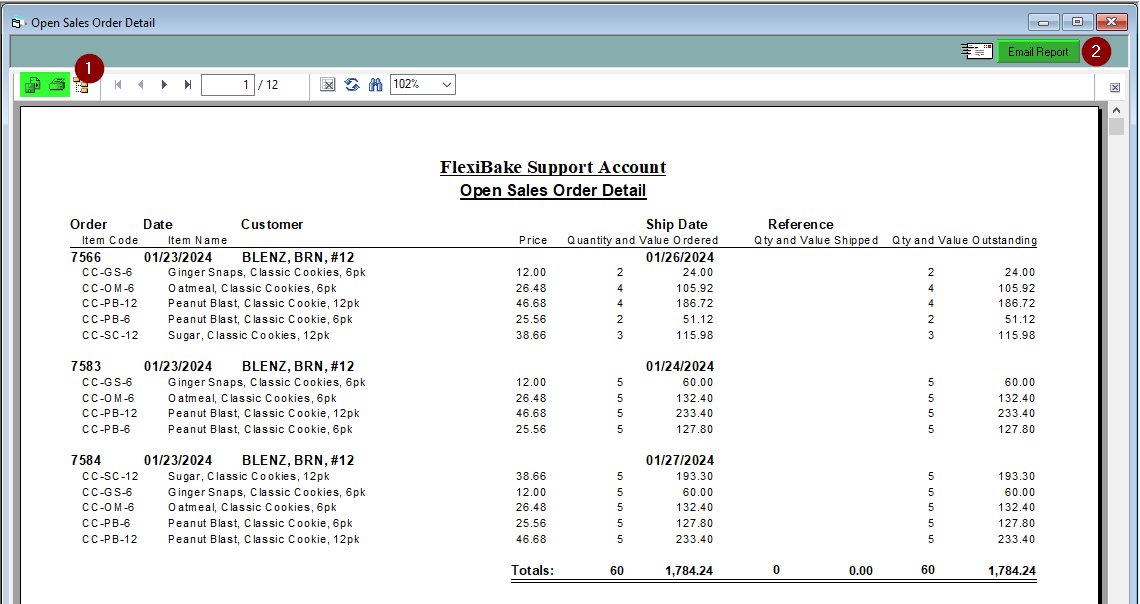This screenshot has height=604, width=1140.
Task: Click the 12 total pages count
Action: [x=272, y=85]
